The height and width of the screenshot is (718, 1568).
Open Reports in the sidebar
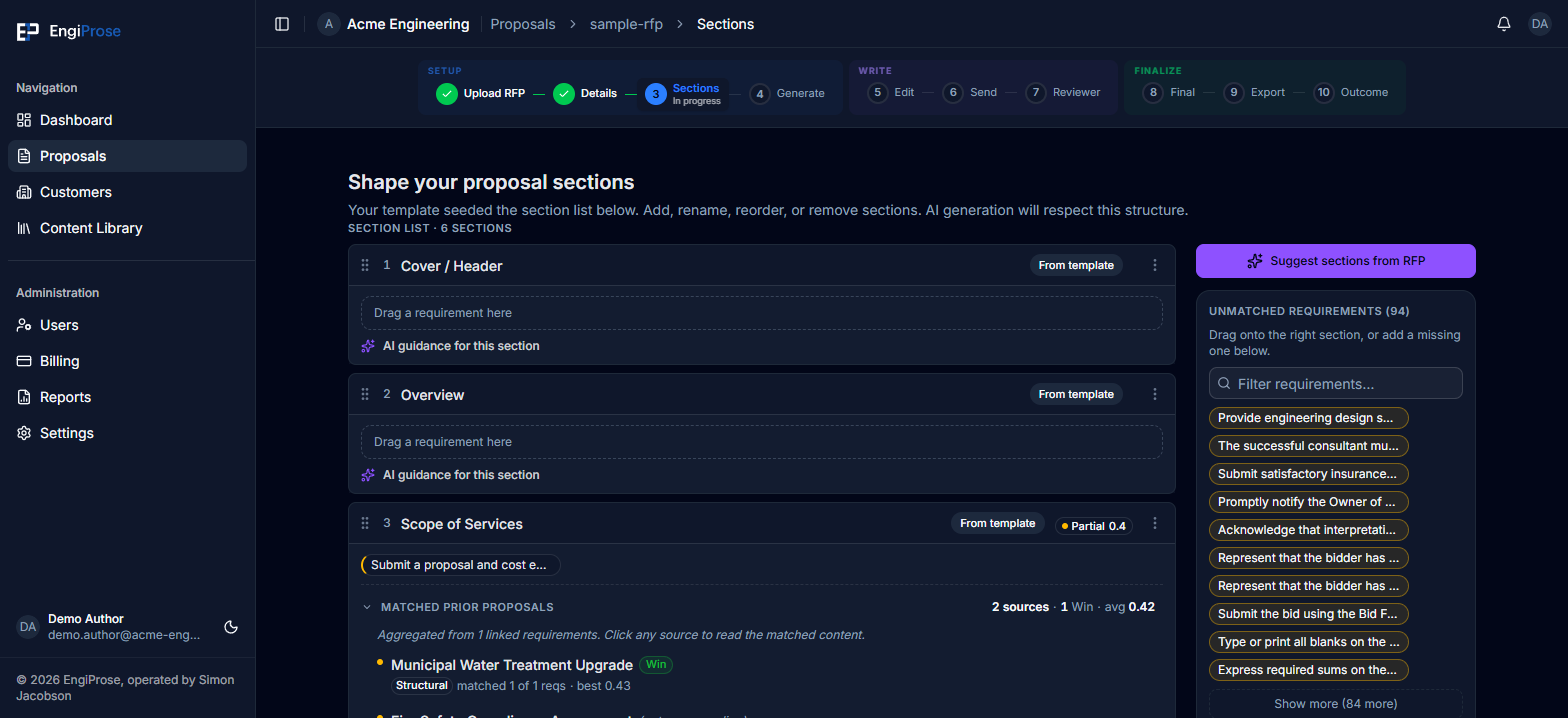127,397
